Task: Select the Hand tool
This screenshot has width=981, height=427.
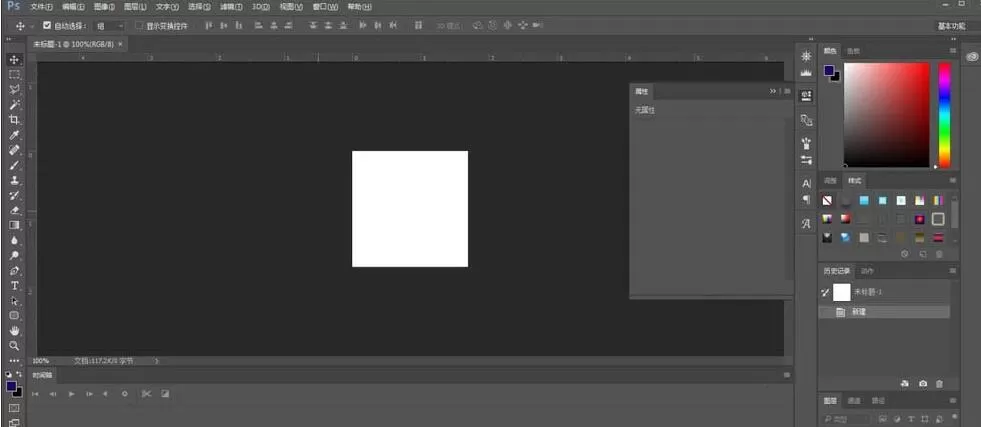Action: (x=14, y=331)
